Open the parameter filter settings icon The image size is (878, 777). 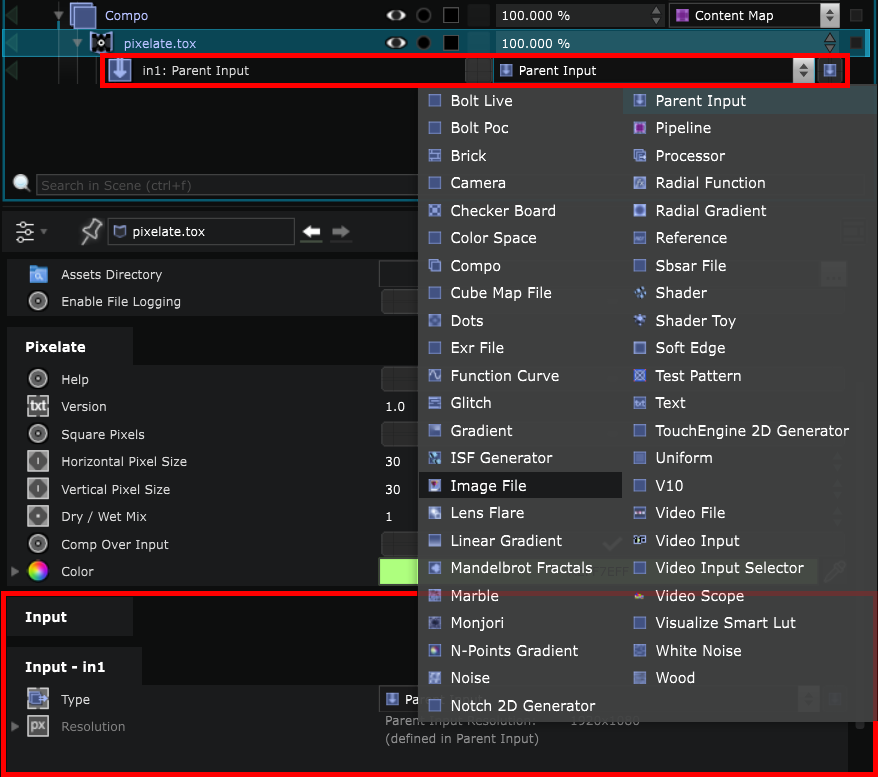[25, 231]
